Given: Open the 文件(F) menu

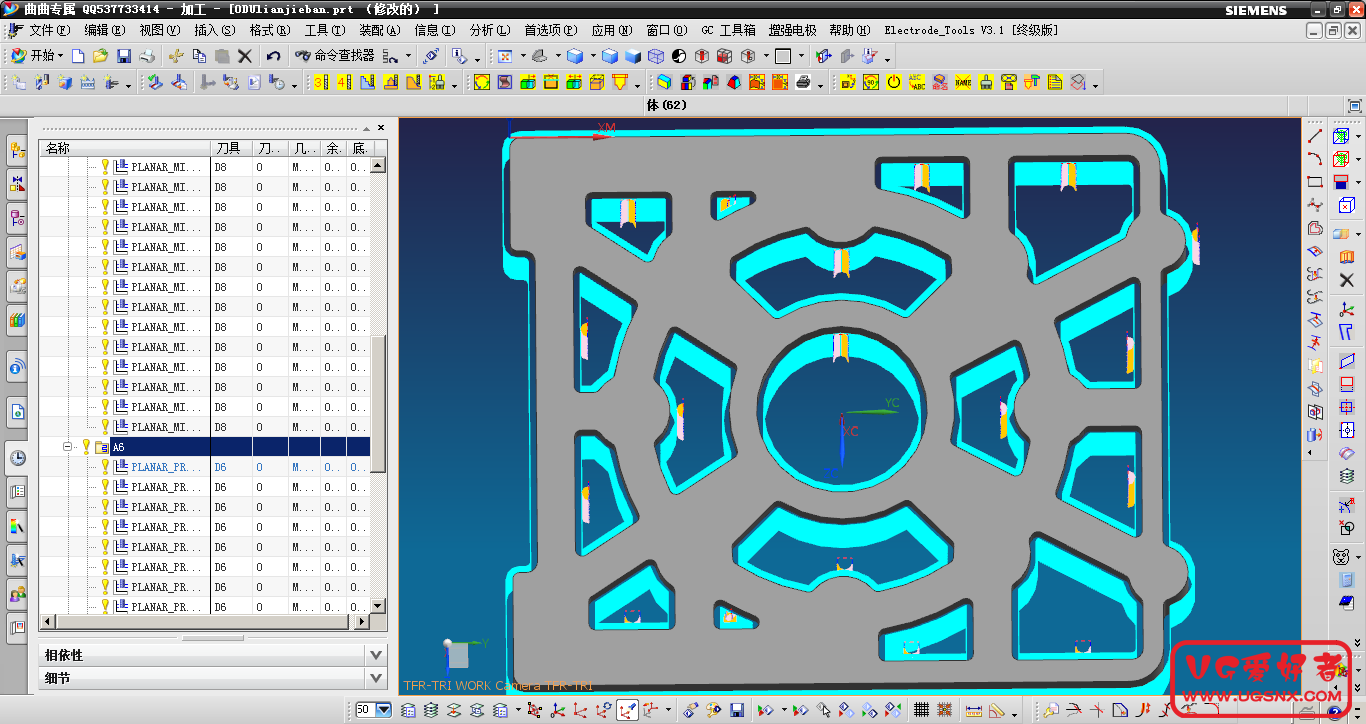Looking at the screenshot, I should point(49,31).
